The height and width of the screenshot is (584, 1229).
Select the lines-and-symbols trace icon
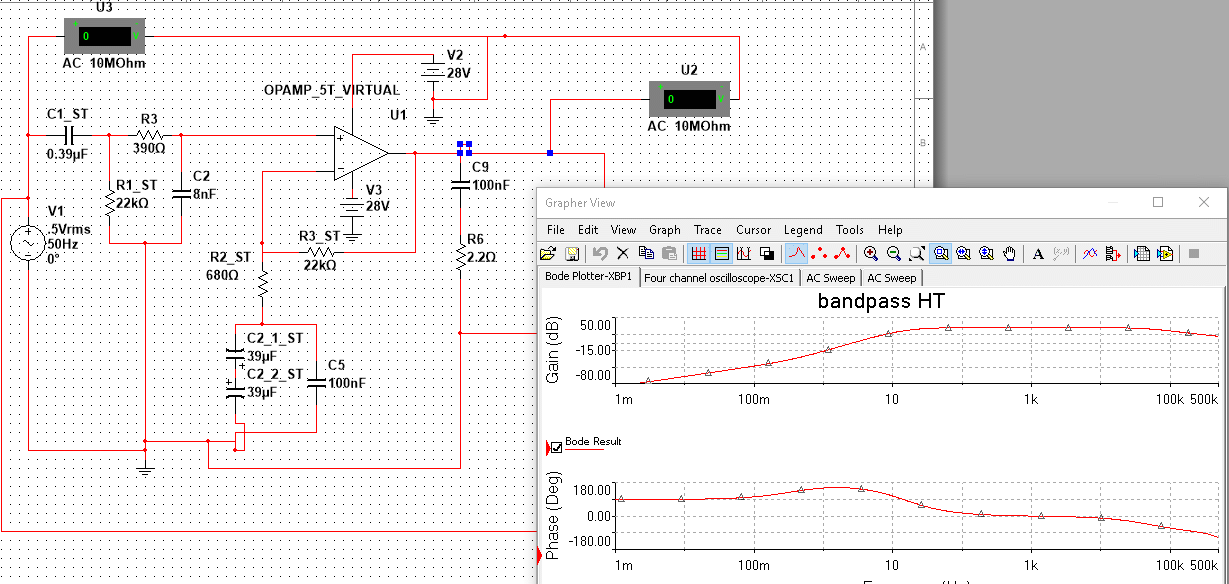coord(843,254)
